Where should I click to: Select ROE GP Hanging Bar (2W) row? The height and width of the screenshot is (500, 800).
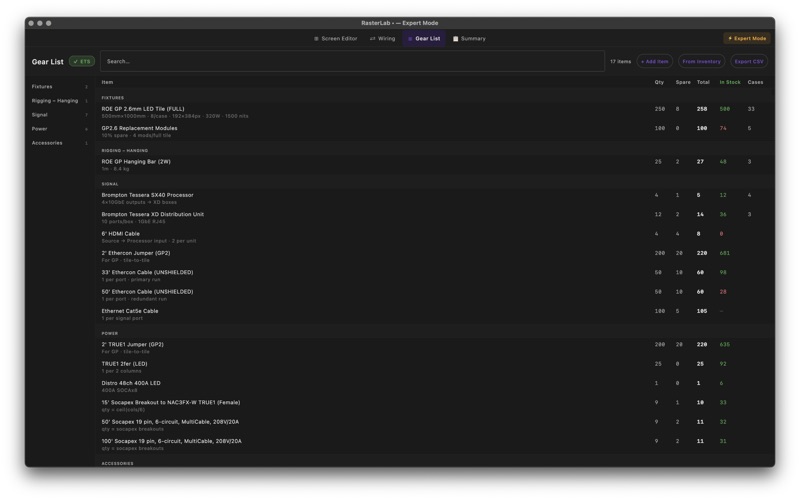(435, 165)
